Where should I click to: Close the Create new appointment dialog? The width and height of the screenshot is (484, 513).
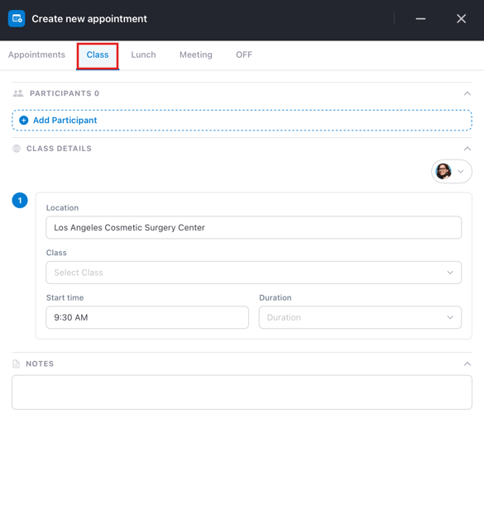point(461,19)
